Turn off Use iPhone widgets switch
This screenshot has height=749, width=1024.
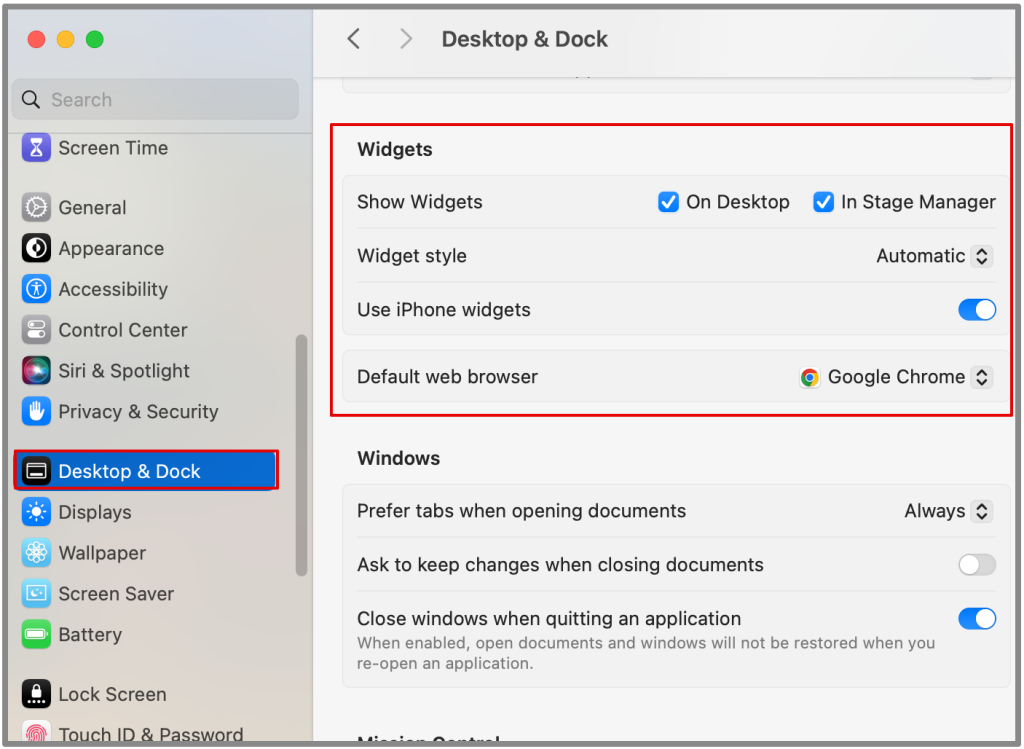coord(976,310)
